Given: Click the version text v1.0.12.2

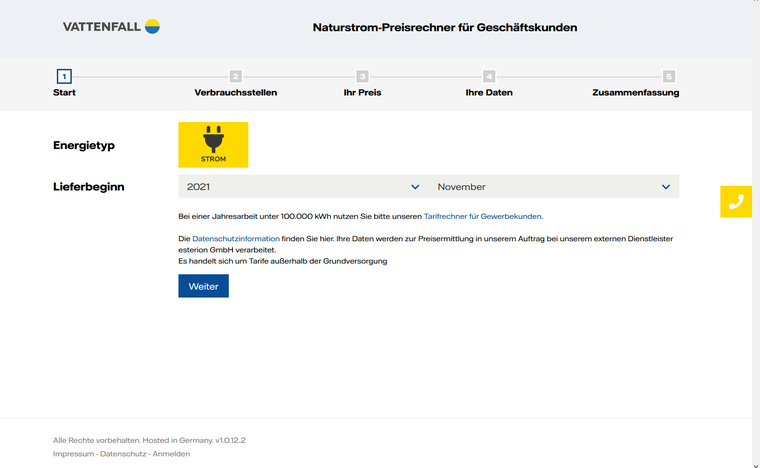Looking at the screenshot, I should 231,440.
